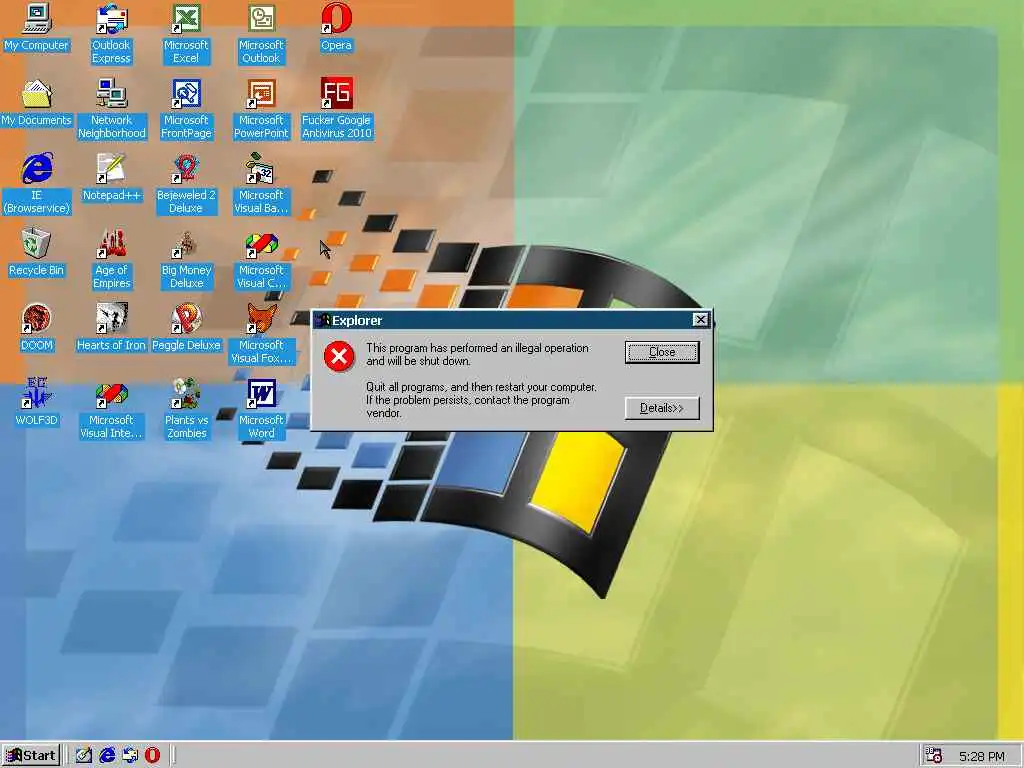Open the Start menu

tap(31, 756)
